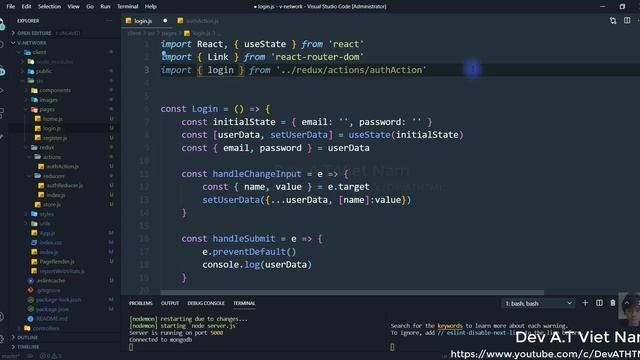This screenshot has width=640, height=360.
Task: Expand the components folder
Action: coord(55,90)
